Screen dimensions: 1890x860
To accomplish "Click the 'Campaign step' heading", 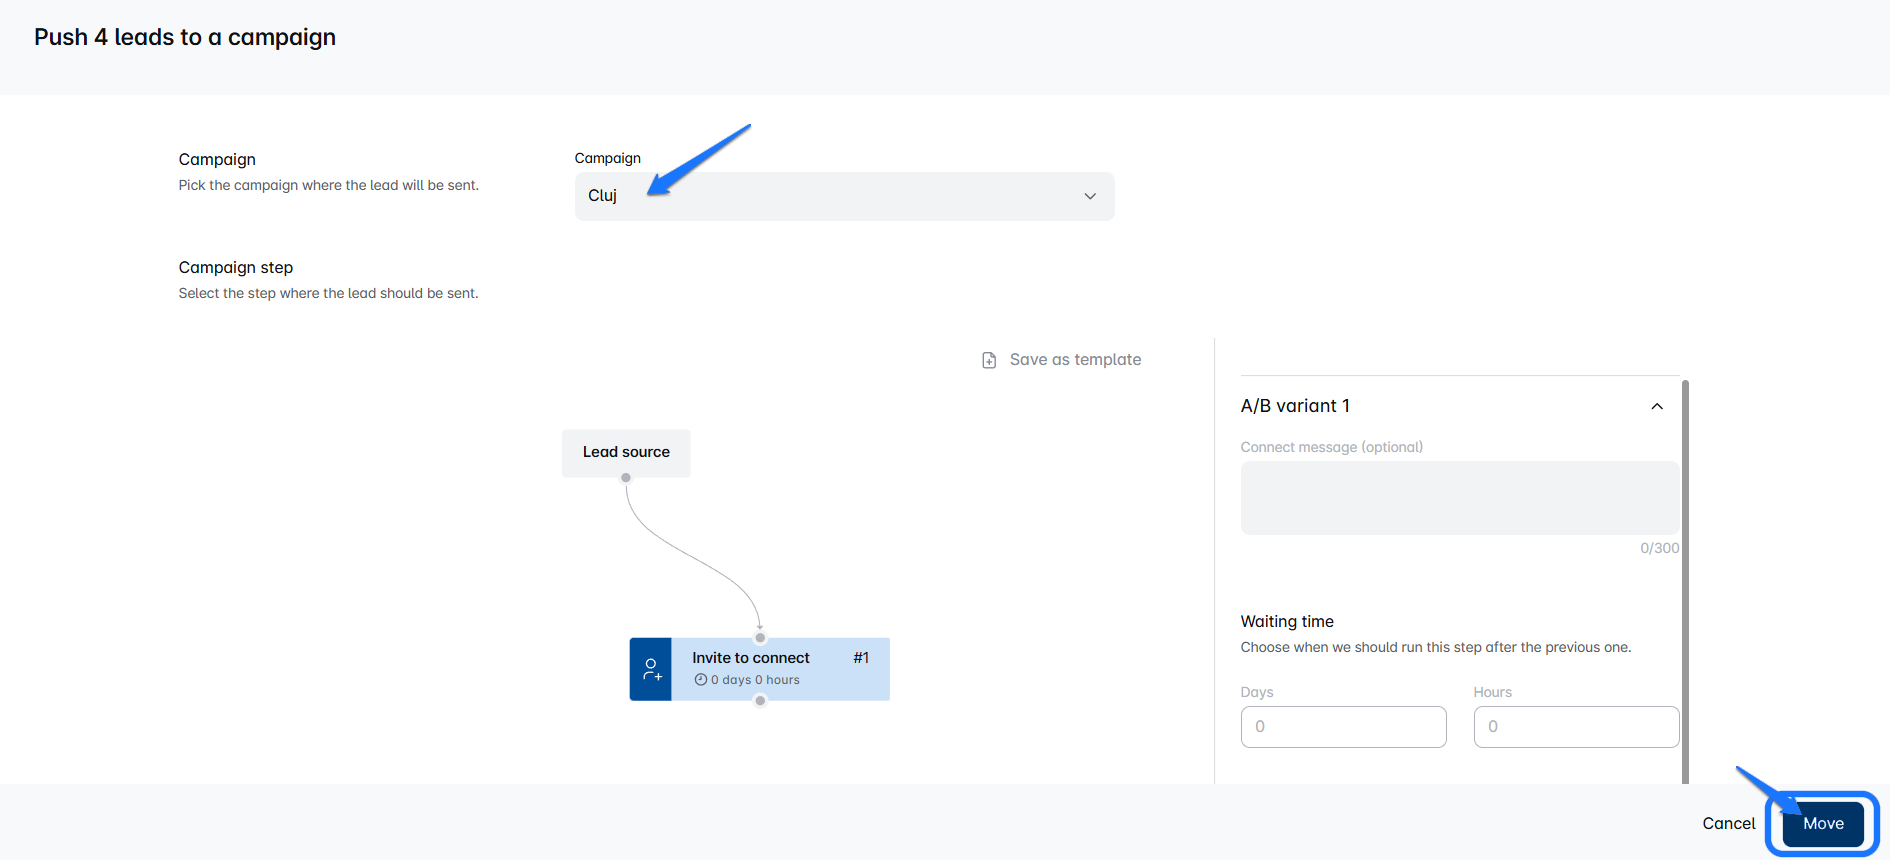I will pos(236,267).
